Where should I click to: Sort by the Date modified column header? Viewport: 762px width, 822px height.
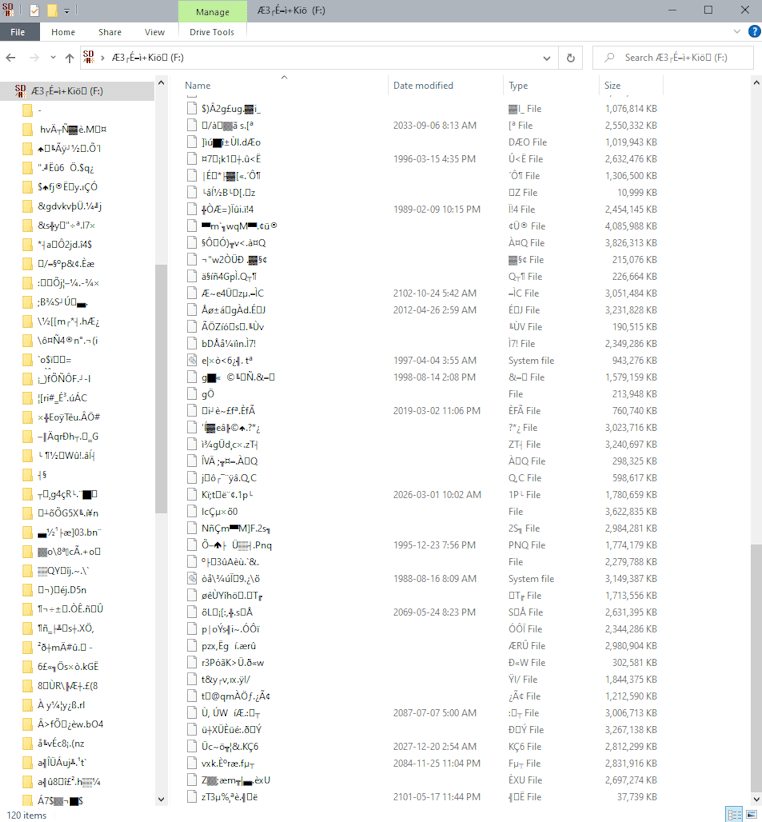(x=423, y=86)
